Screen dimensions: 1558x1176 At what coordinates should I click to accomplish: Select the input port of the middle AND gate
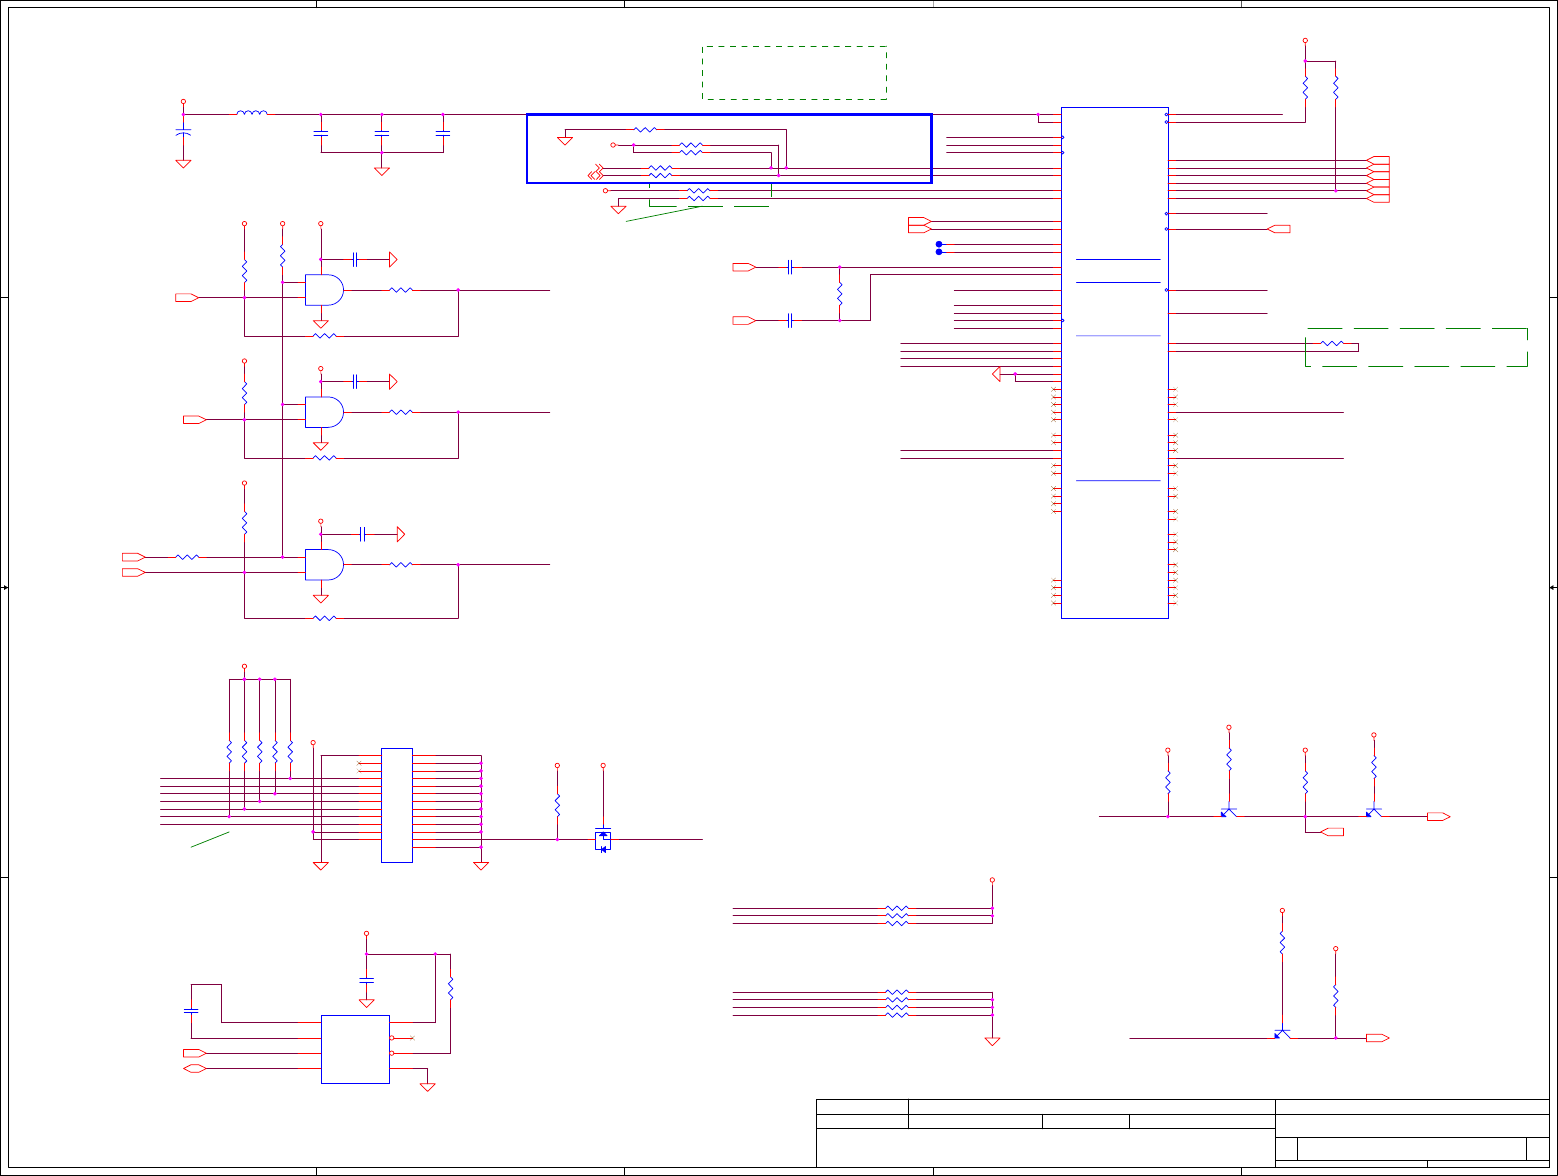[195, 419]
